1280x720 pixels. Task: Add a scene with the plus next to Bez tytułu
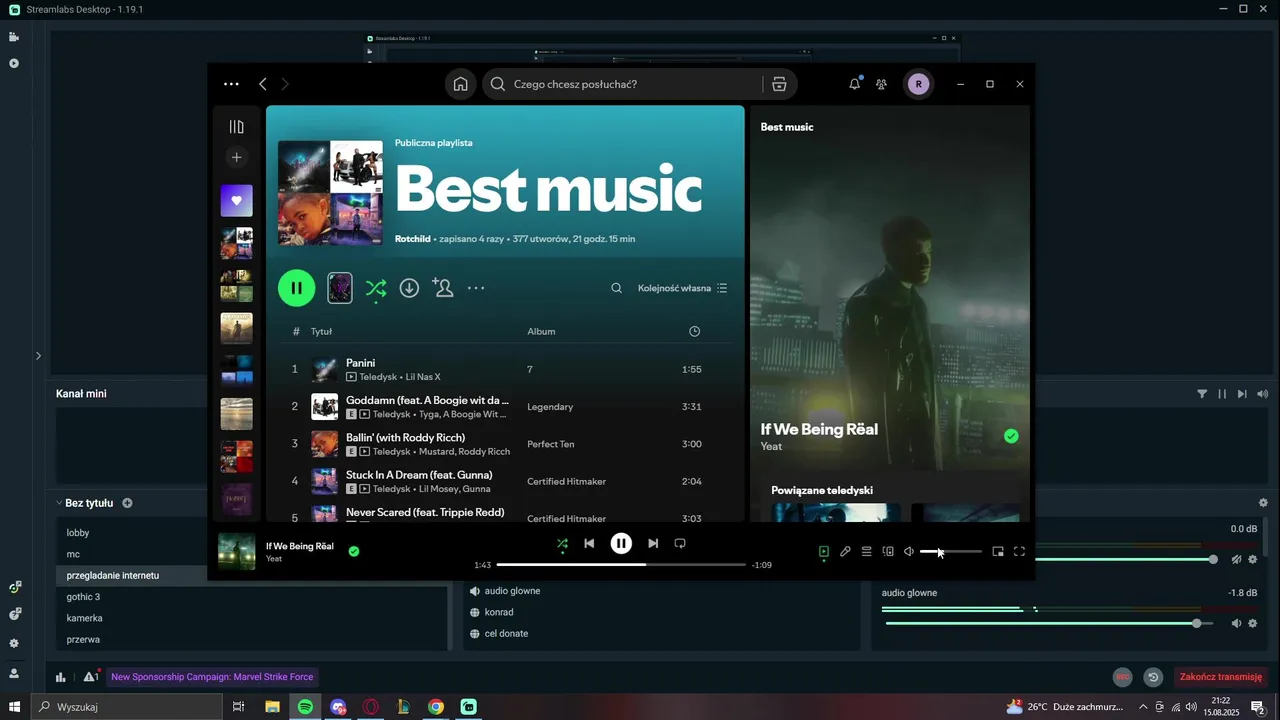(x=127, y=503)
